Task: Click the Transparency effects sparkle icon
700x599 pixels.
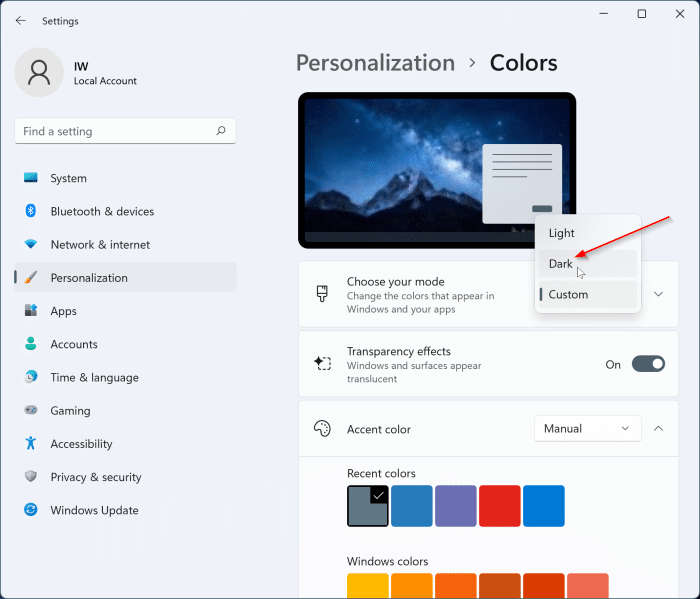Action: click(322, 363)
